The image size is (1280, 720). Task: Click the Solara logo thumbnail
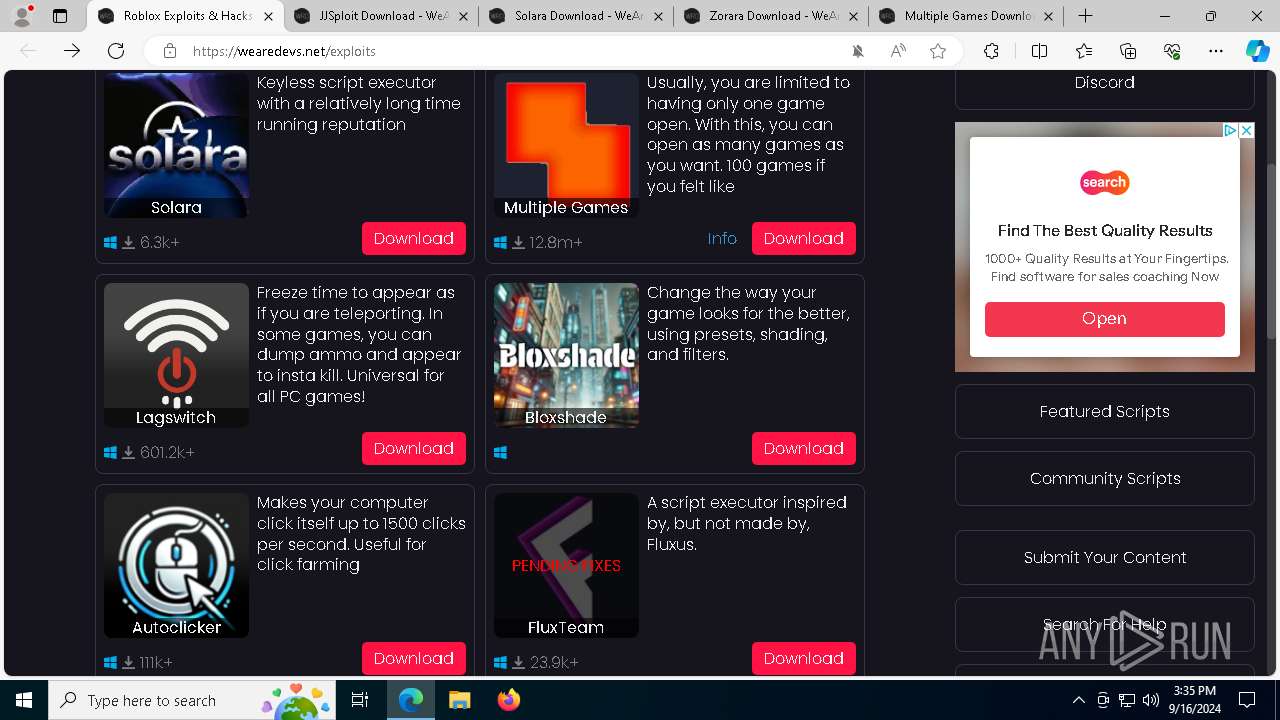(x=176, y=146)
